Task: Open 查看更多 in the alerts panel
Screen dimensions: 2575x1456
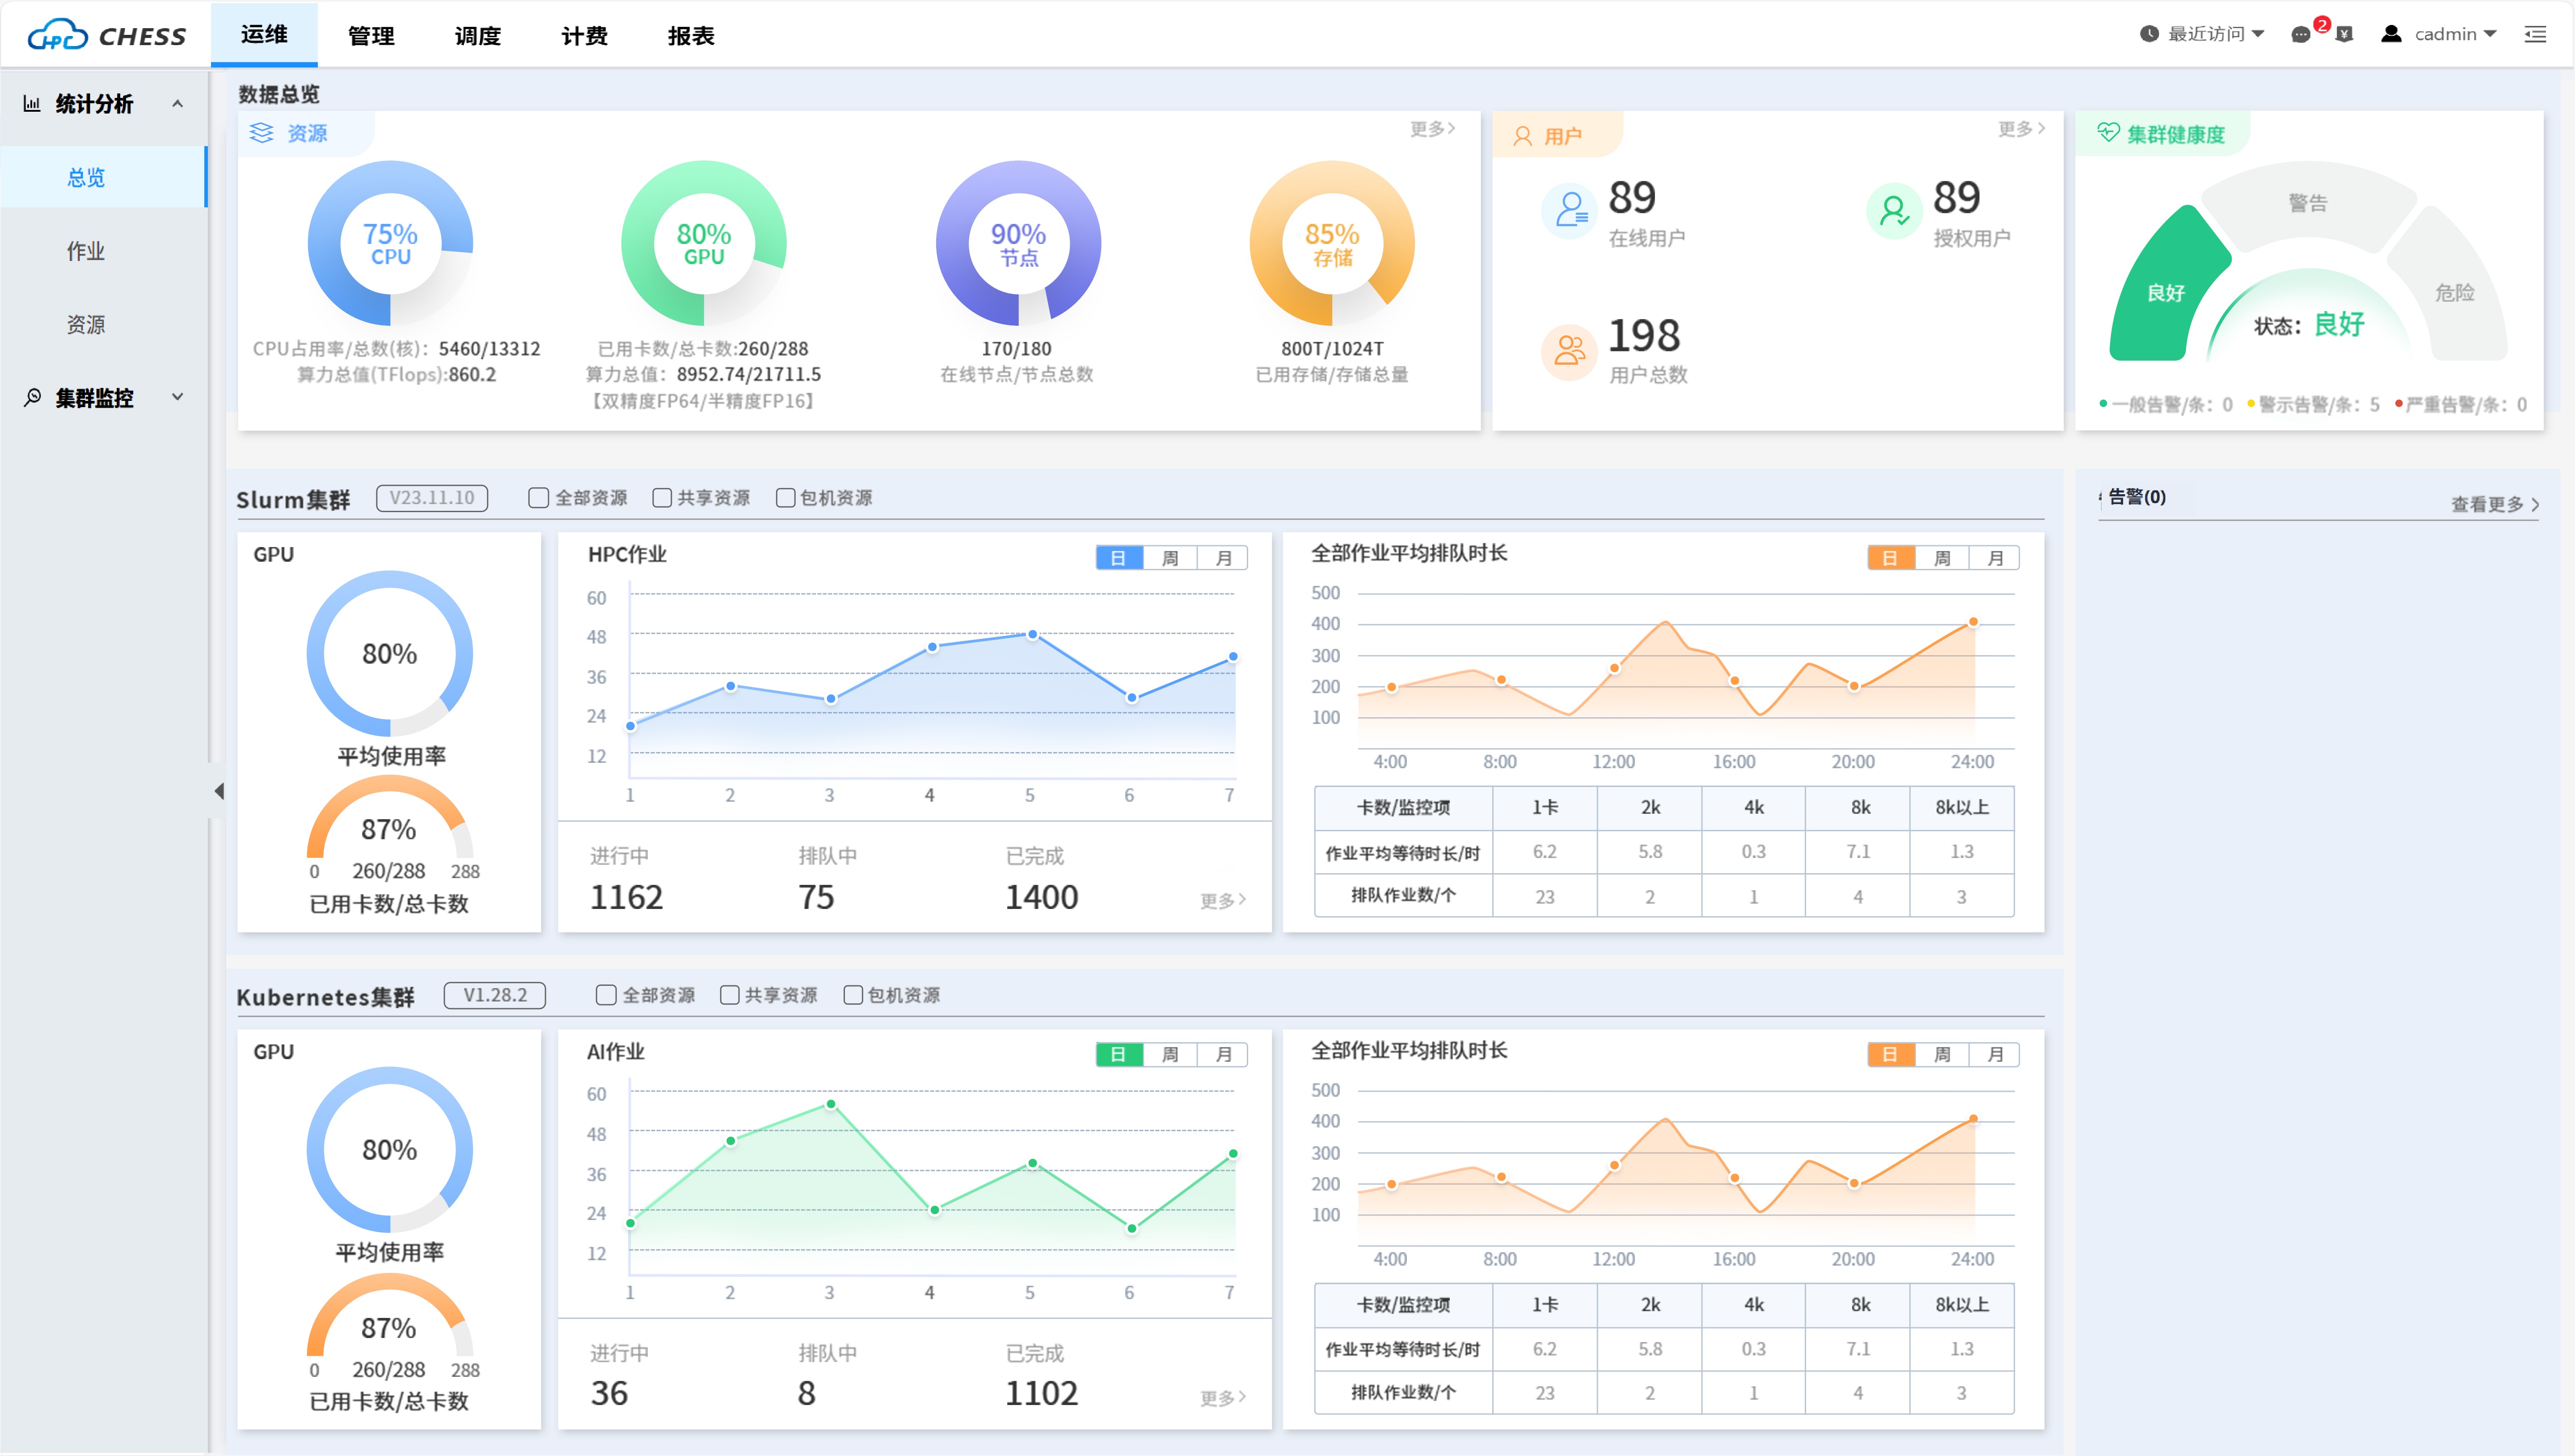Action: 2494,505
